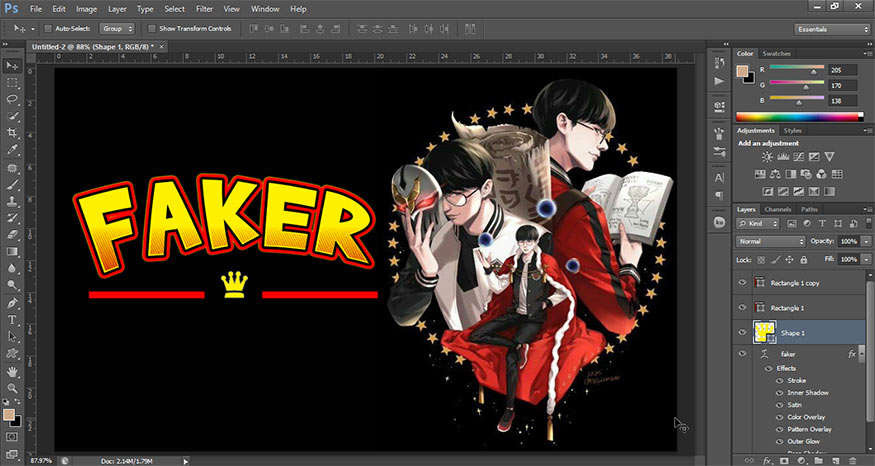
Task: Toggle the Color Overlay effect visibility
Action: [780, 417]
